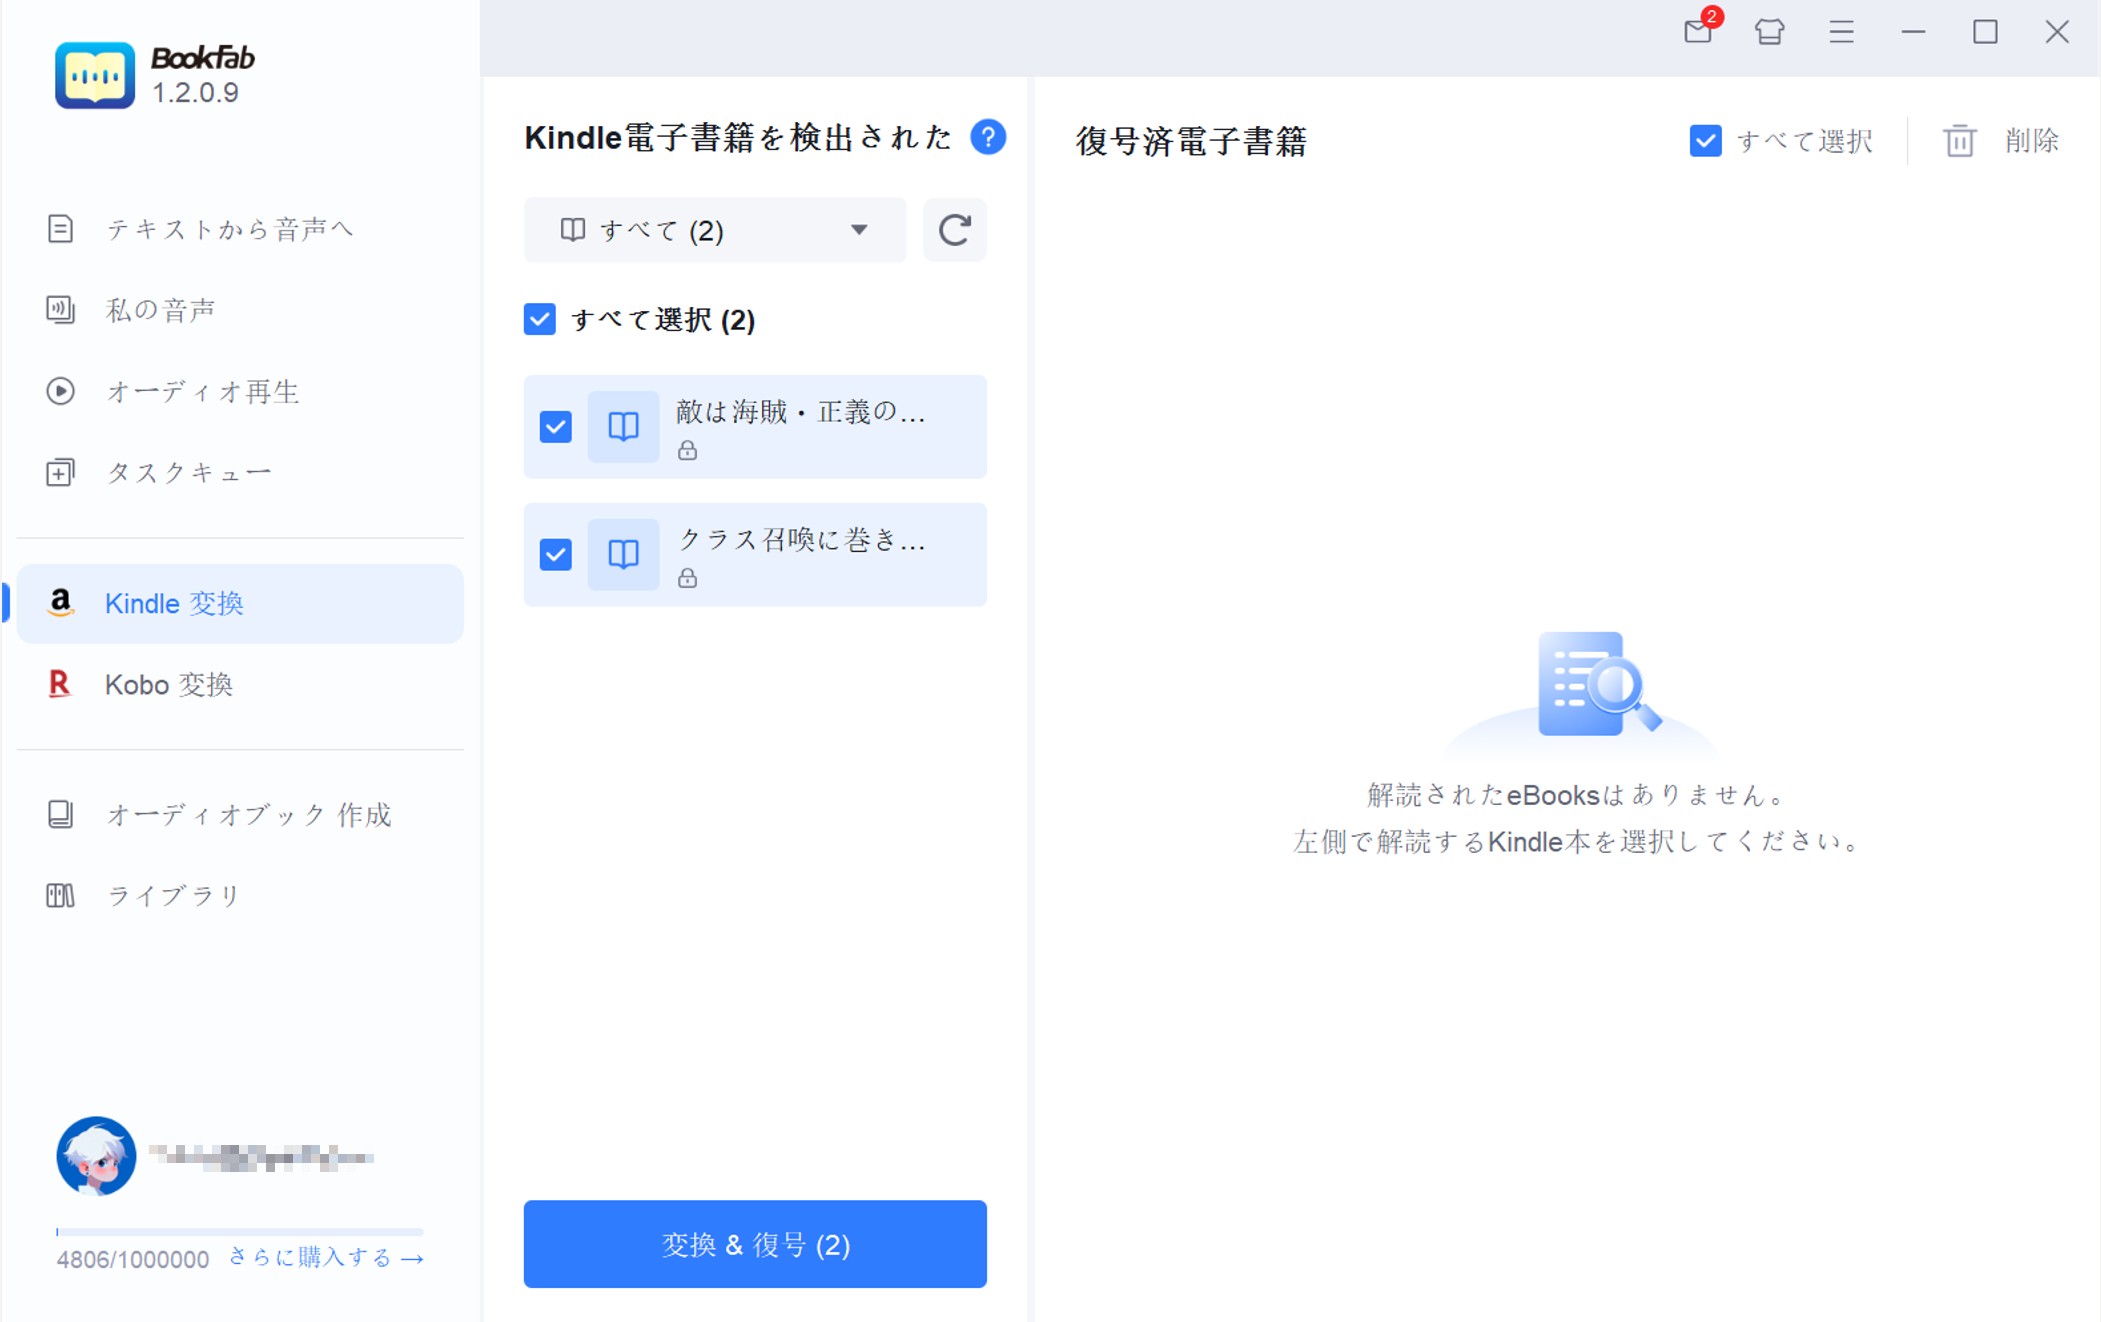Click the refresh Kindle books icon
The image size is (2101, 1322).
[x=954, y=230]
